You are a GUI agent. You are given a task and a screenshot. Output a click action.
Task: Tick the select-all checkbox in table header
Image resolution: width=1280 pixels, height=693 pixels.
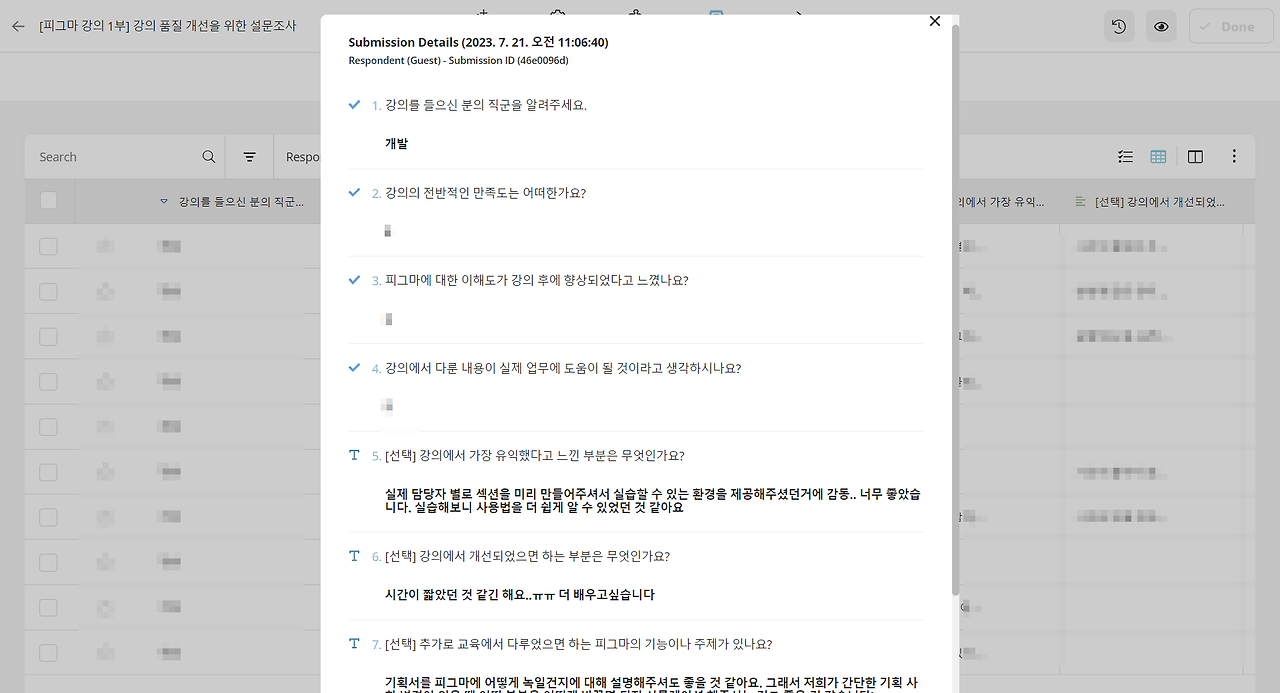click(x=48, y=201)
